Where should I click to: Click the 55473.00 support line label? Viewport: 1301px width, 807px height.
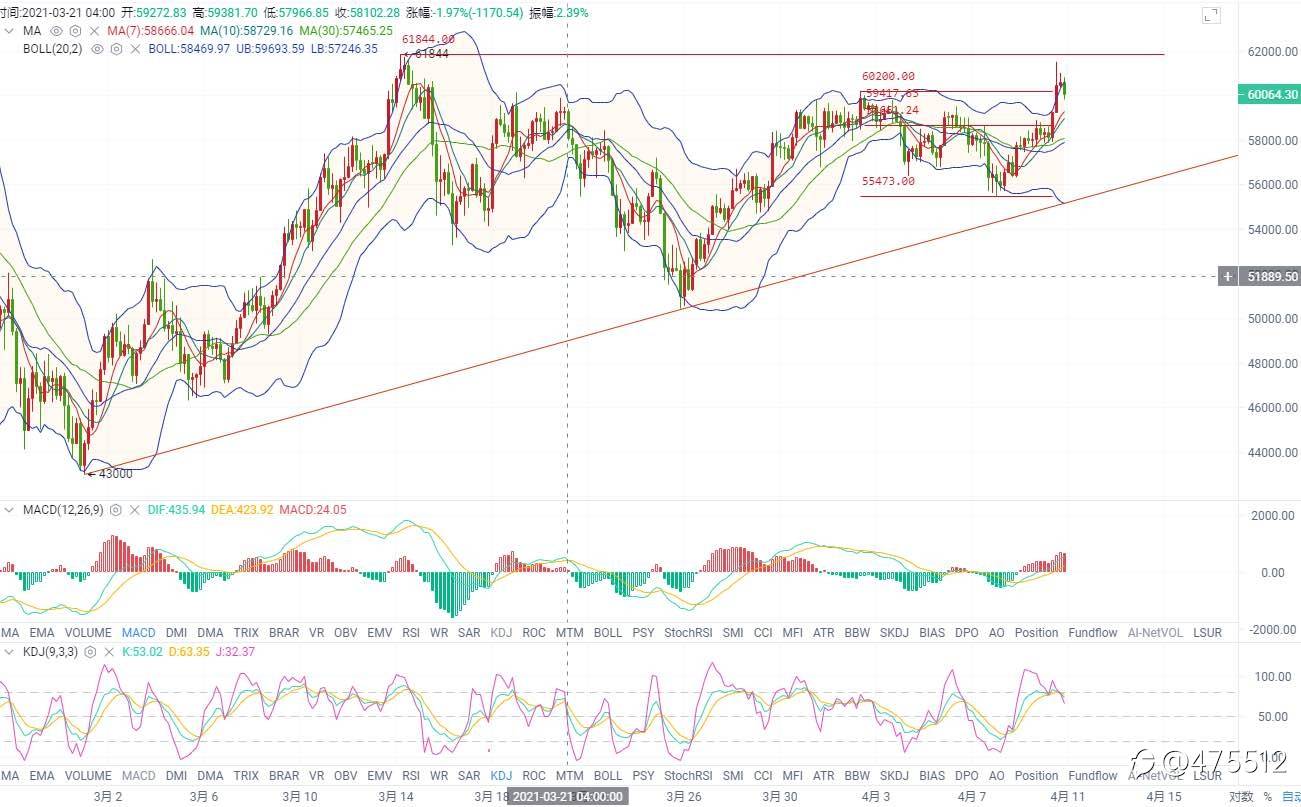(x=888, y=182)
